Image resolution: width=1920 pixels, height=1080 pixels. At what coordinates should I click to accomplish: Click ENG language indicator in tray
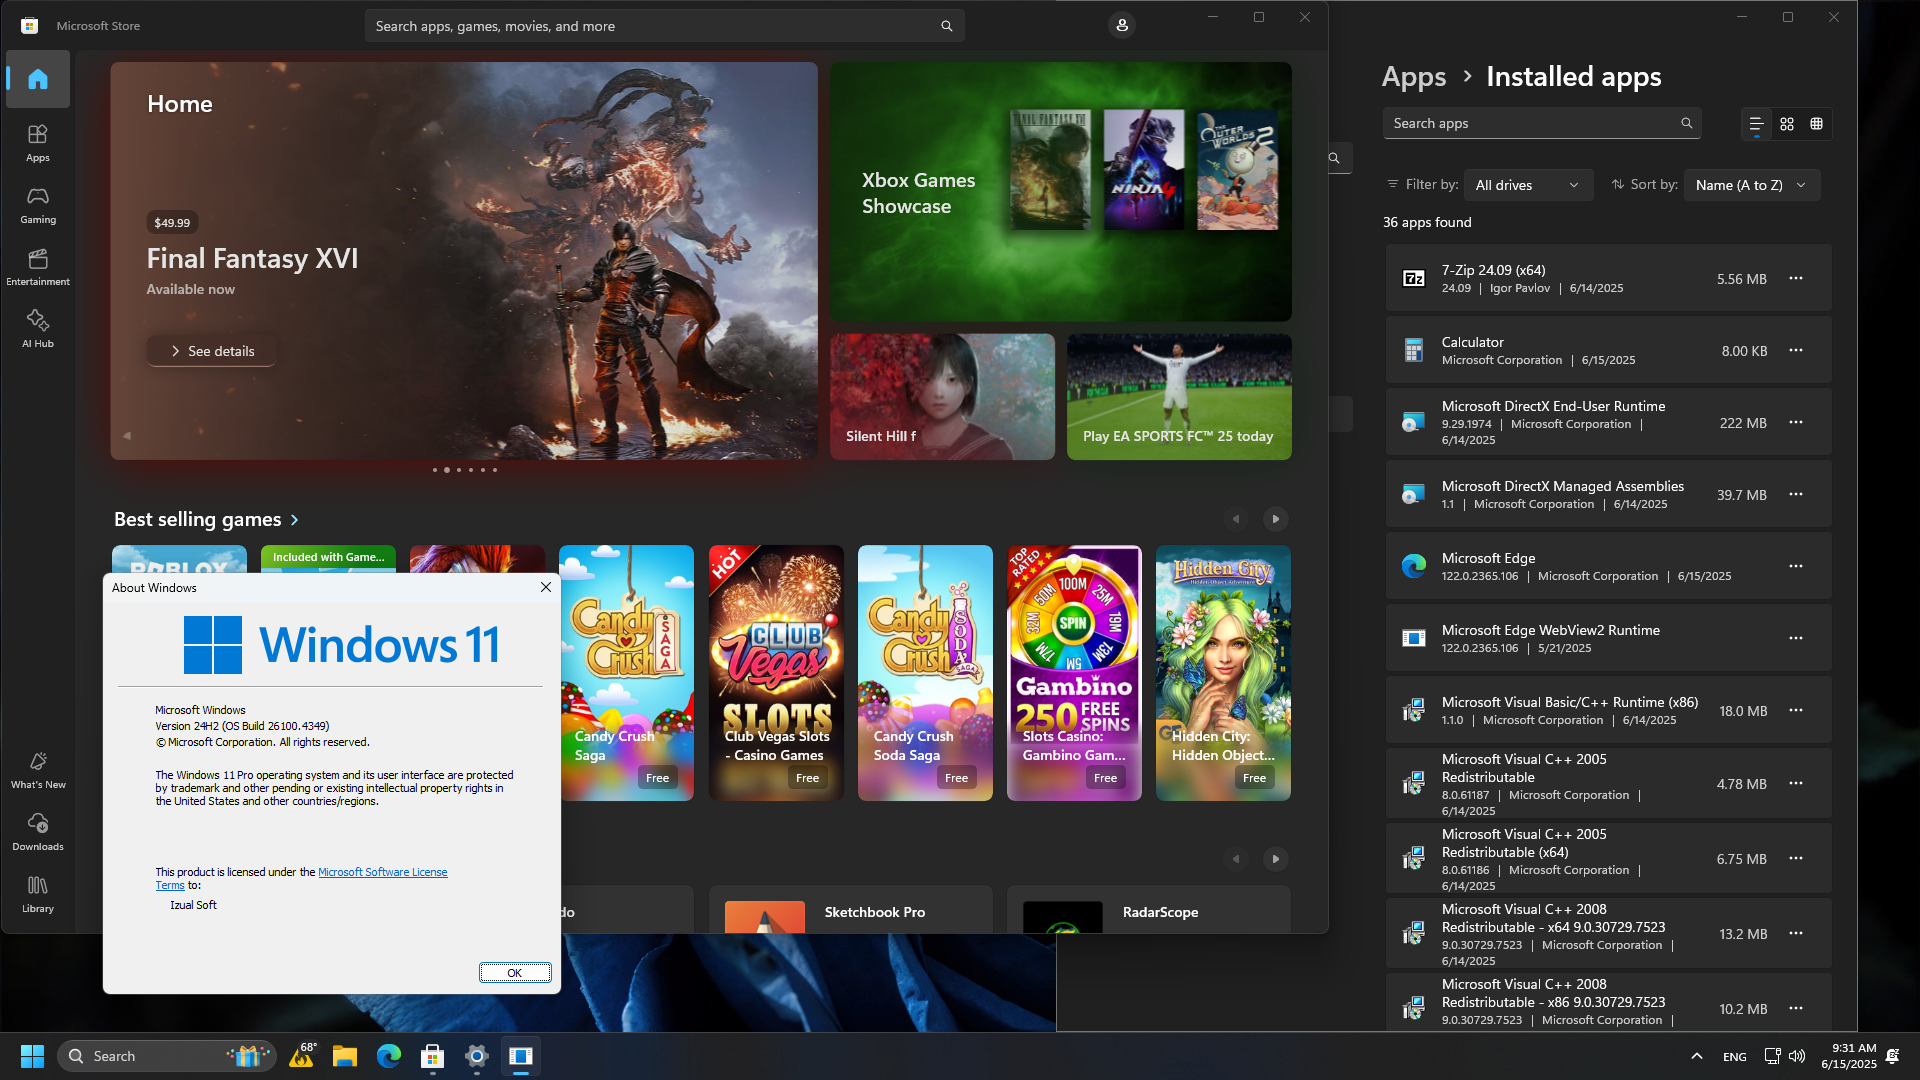1735,1056
